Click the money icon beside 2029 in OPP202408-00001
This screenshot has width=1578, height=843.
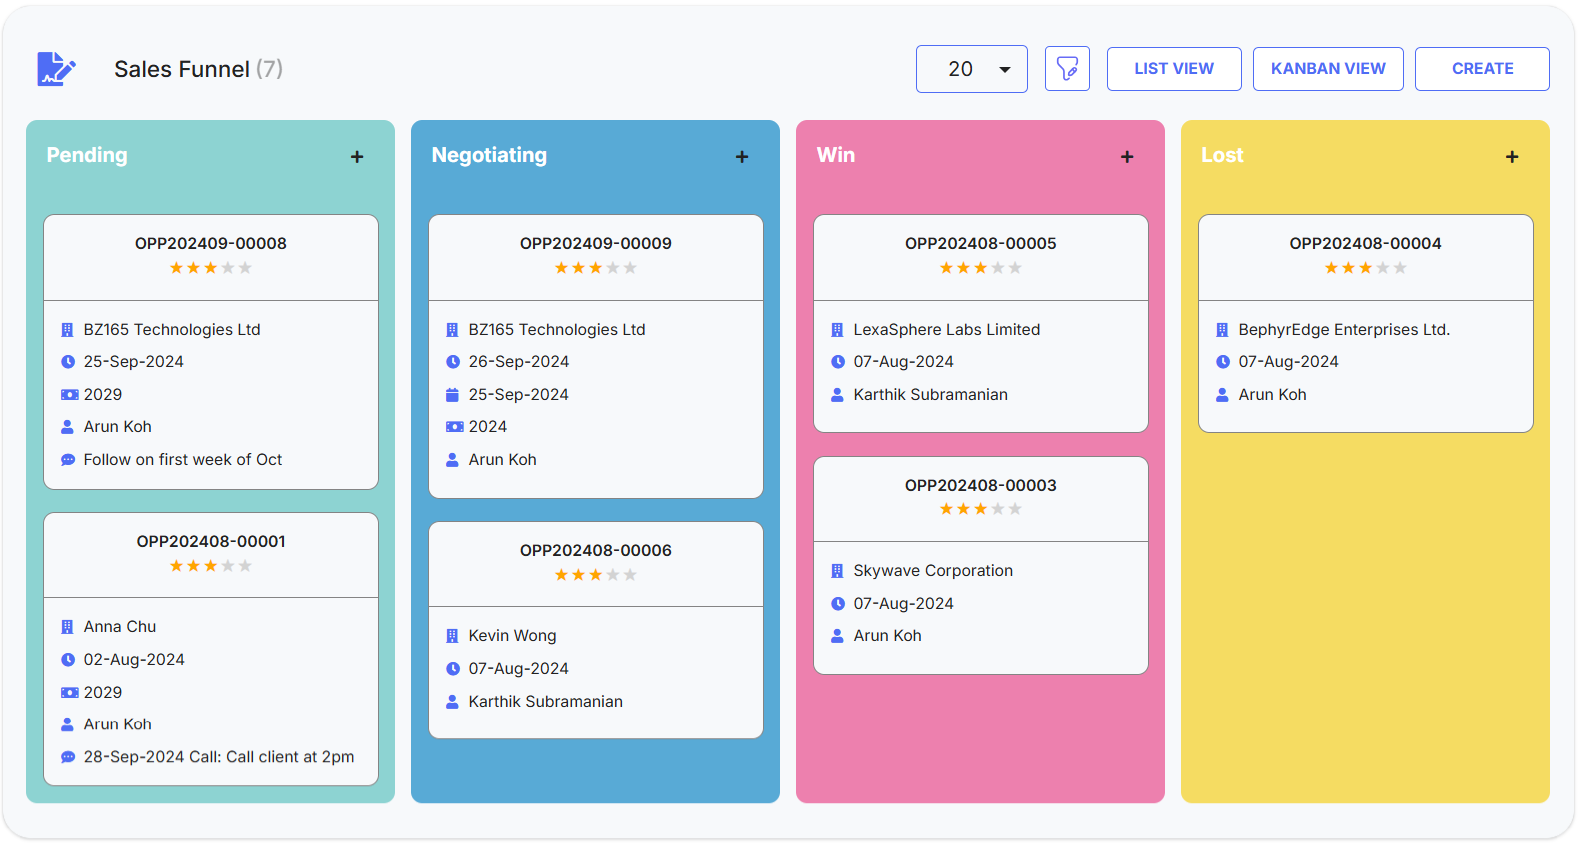69,693
